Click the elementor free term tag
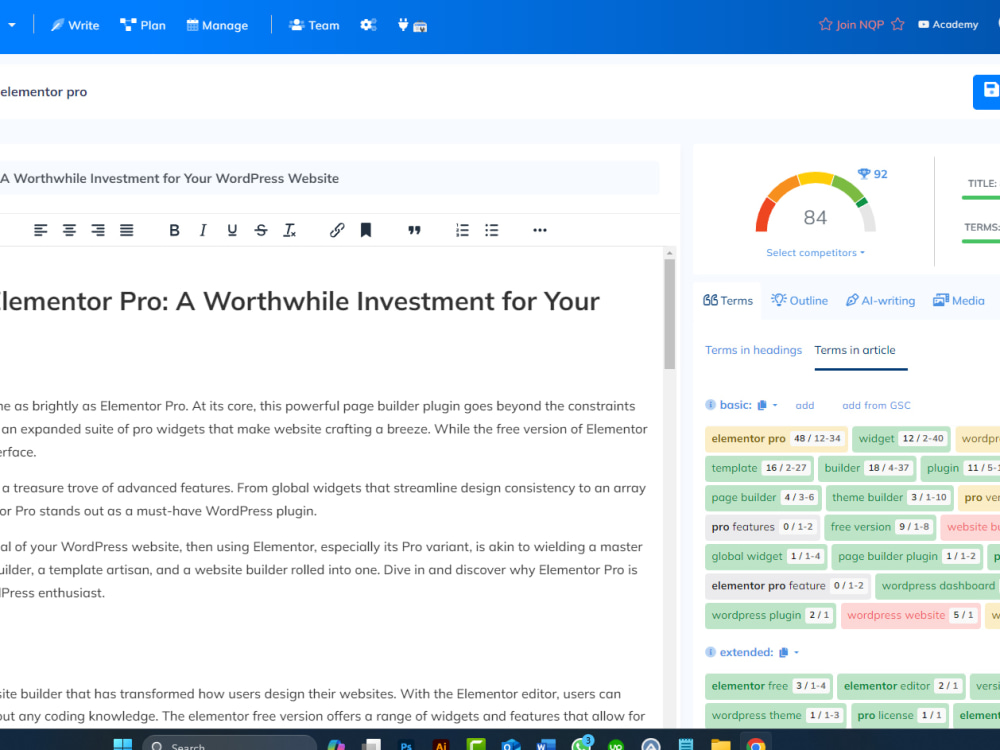This screenshot has width=1000, height=750. click(x=768, y=686)
